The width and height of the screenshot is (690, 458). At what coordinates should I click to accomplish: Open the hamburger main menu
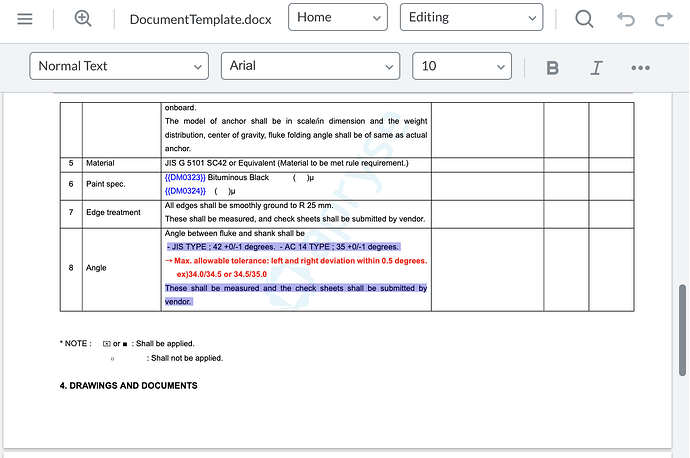[25, 19]
